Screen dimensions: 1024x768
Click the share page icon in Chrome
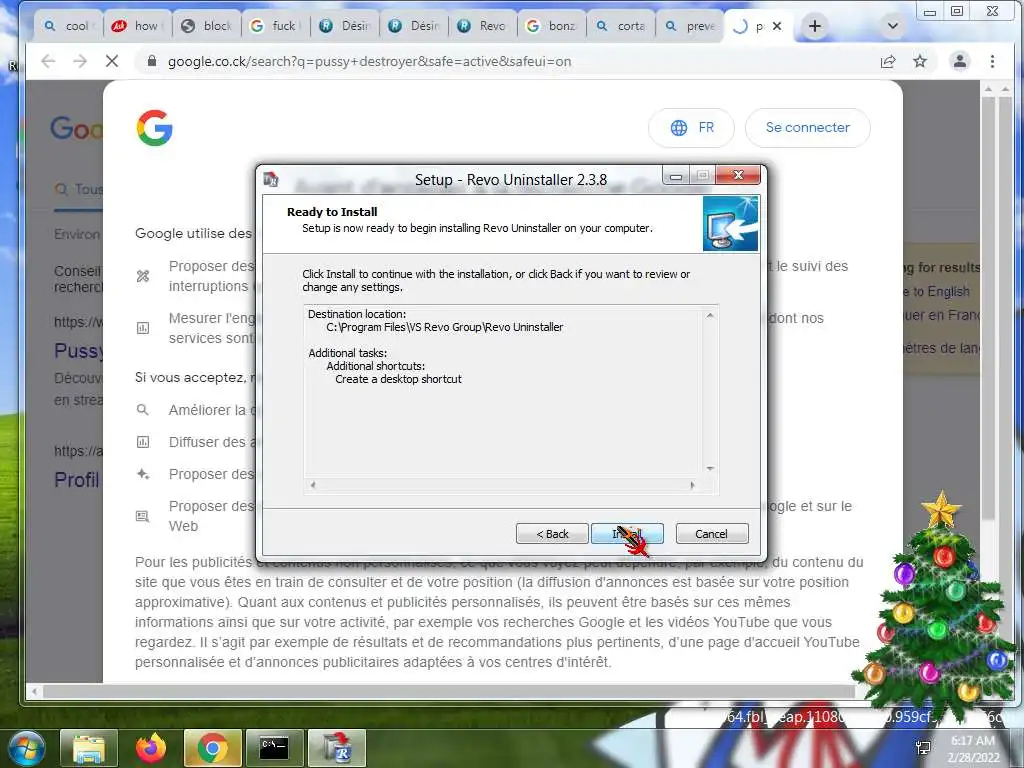pos(888,61)
